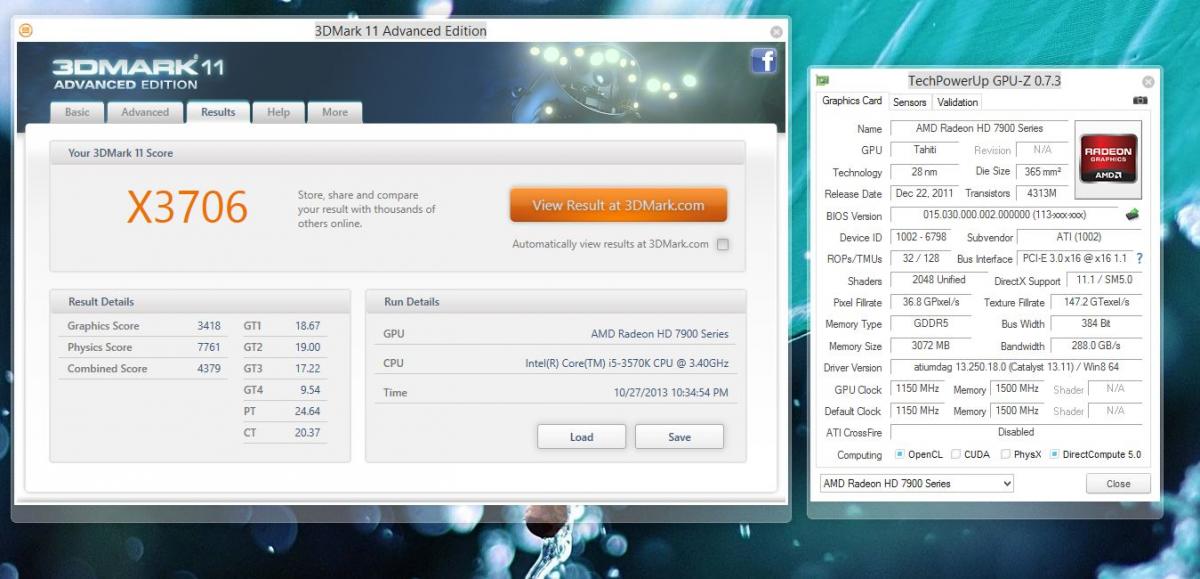Click the Physics Score value 7761

[x=209, y=347]
